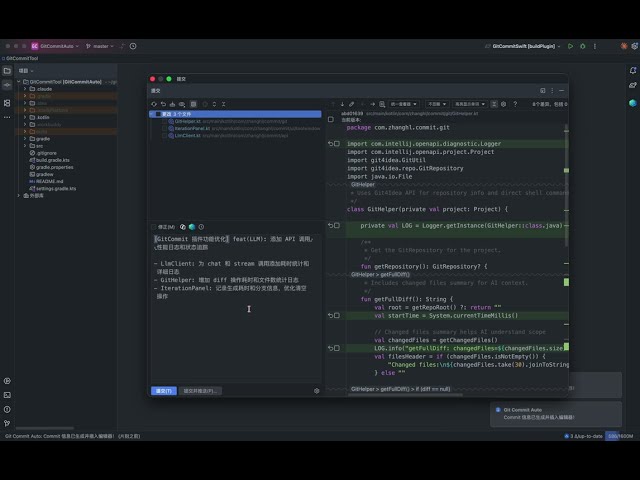Click the Problems icon in lower left sidebar
This screenshot has width=640, height=480.
[x=7, y=409]
